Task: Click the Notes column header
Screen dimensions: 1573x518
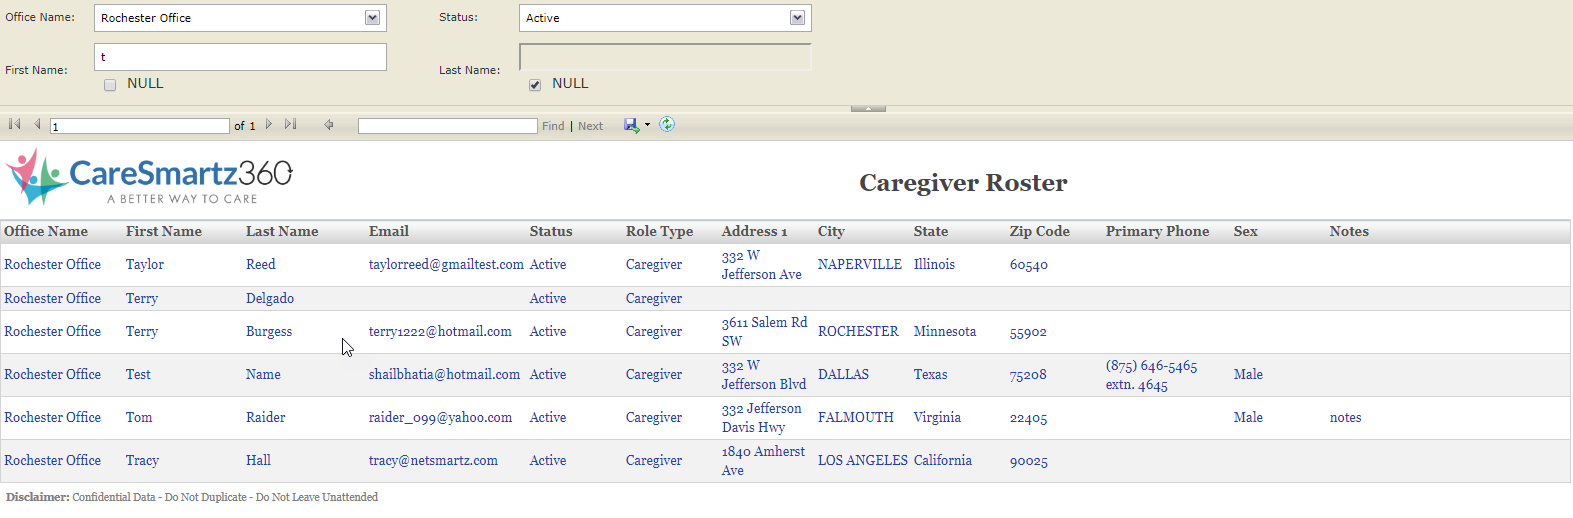Action: click(1349, 231)
